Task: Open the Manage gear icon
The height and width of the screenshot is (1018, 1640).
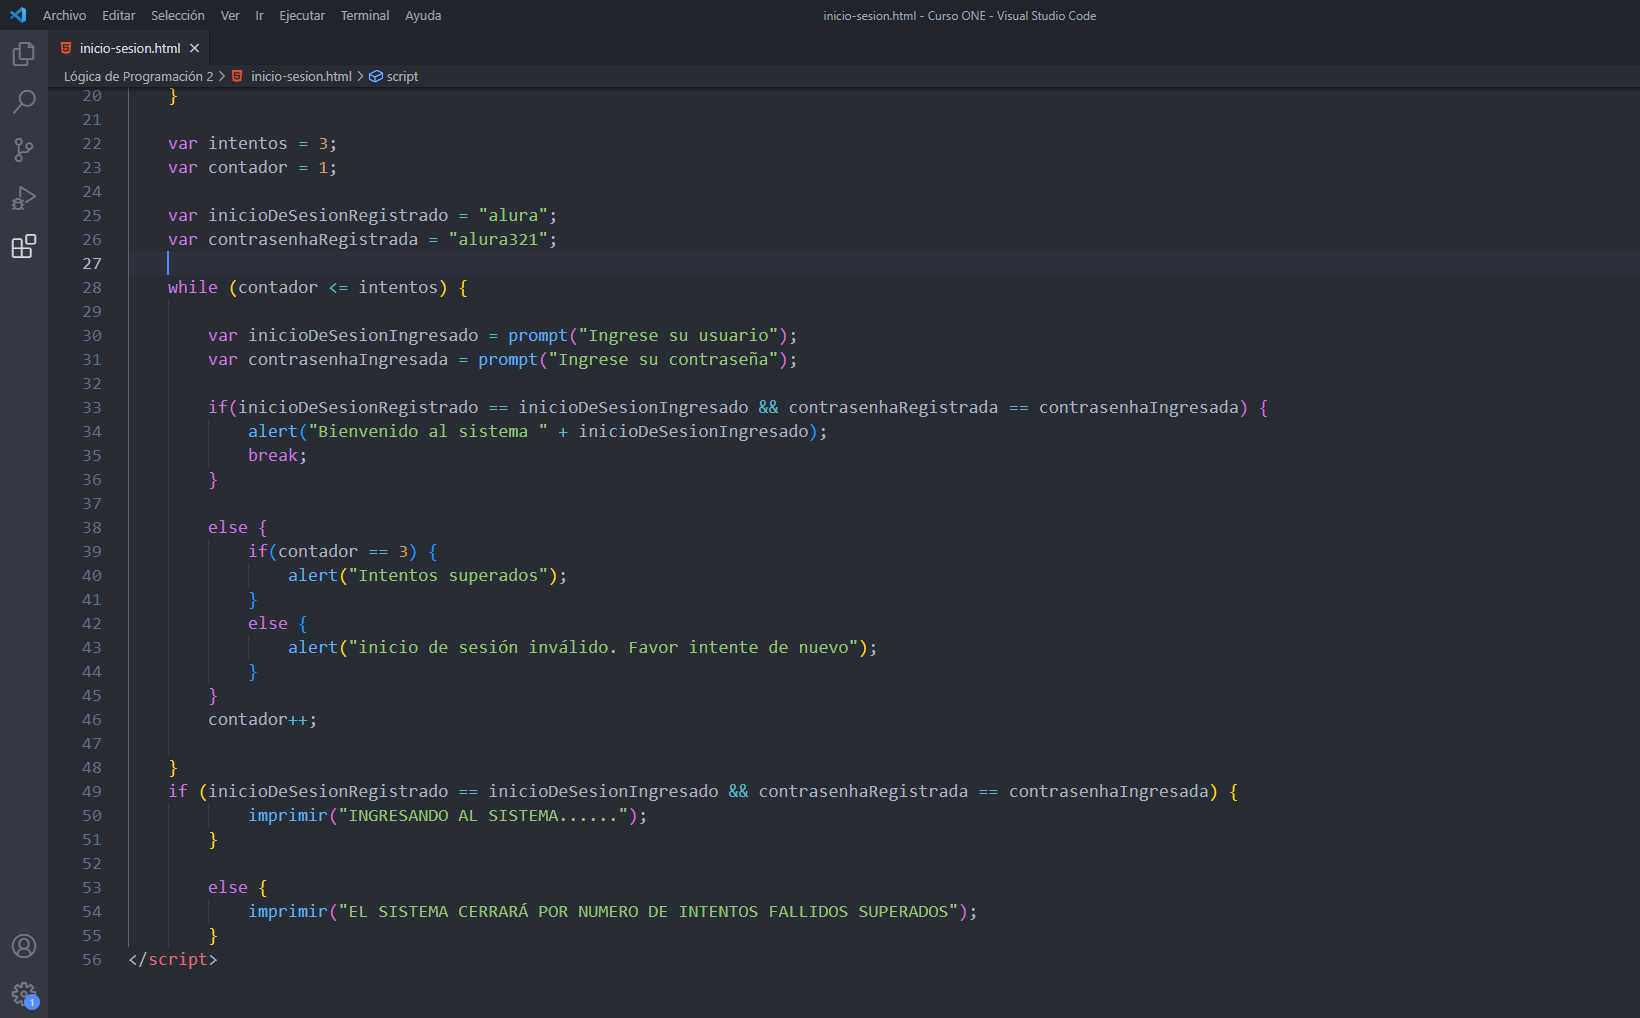Action: click(x=24, y=994)
